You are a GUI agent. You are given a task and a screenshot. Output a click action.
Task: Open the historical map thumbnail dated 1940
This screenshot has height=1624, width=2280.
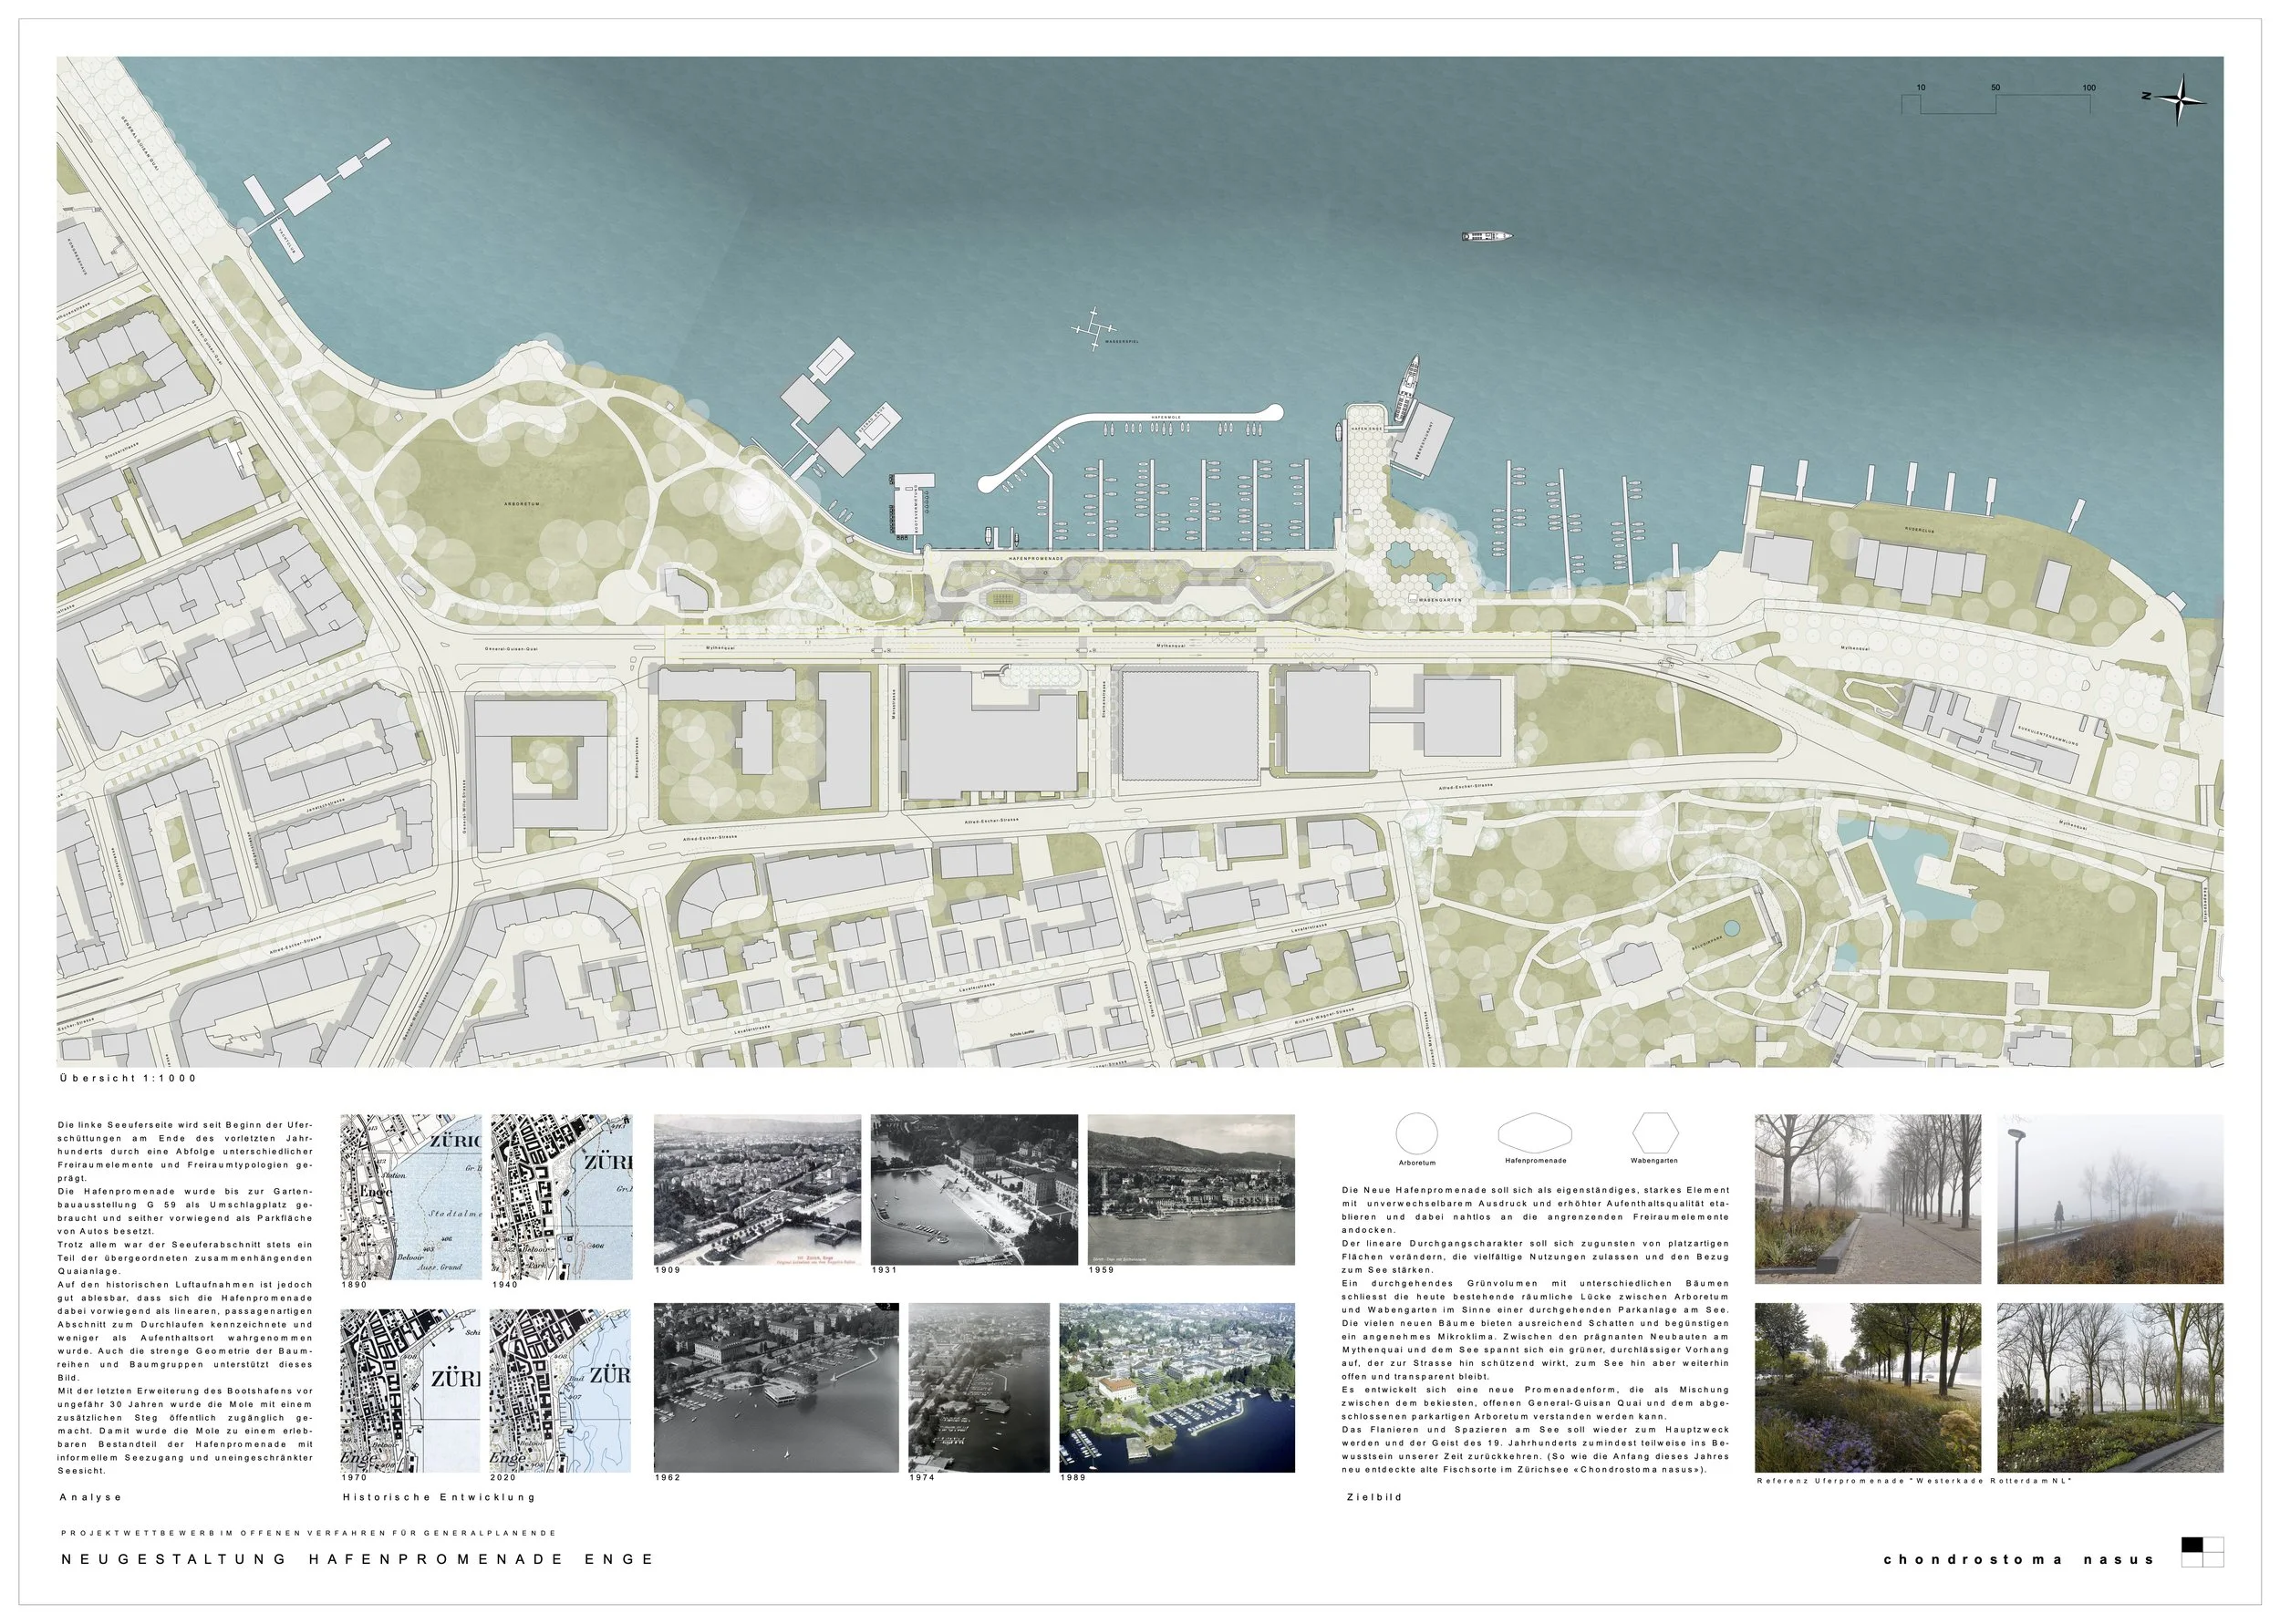pos(562,1197)
